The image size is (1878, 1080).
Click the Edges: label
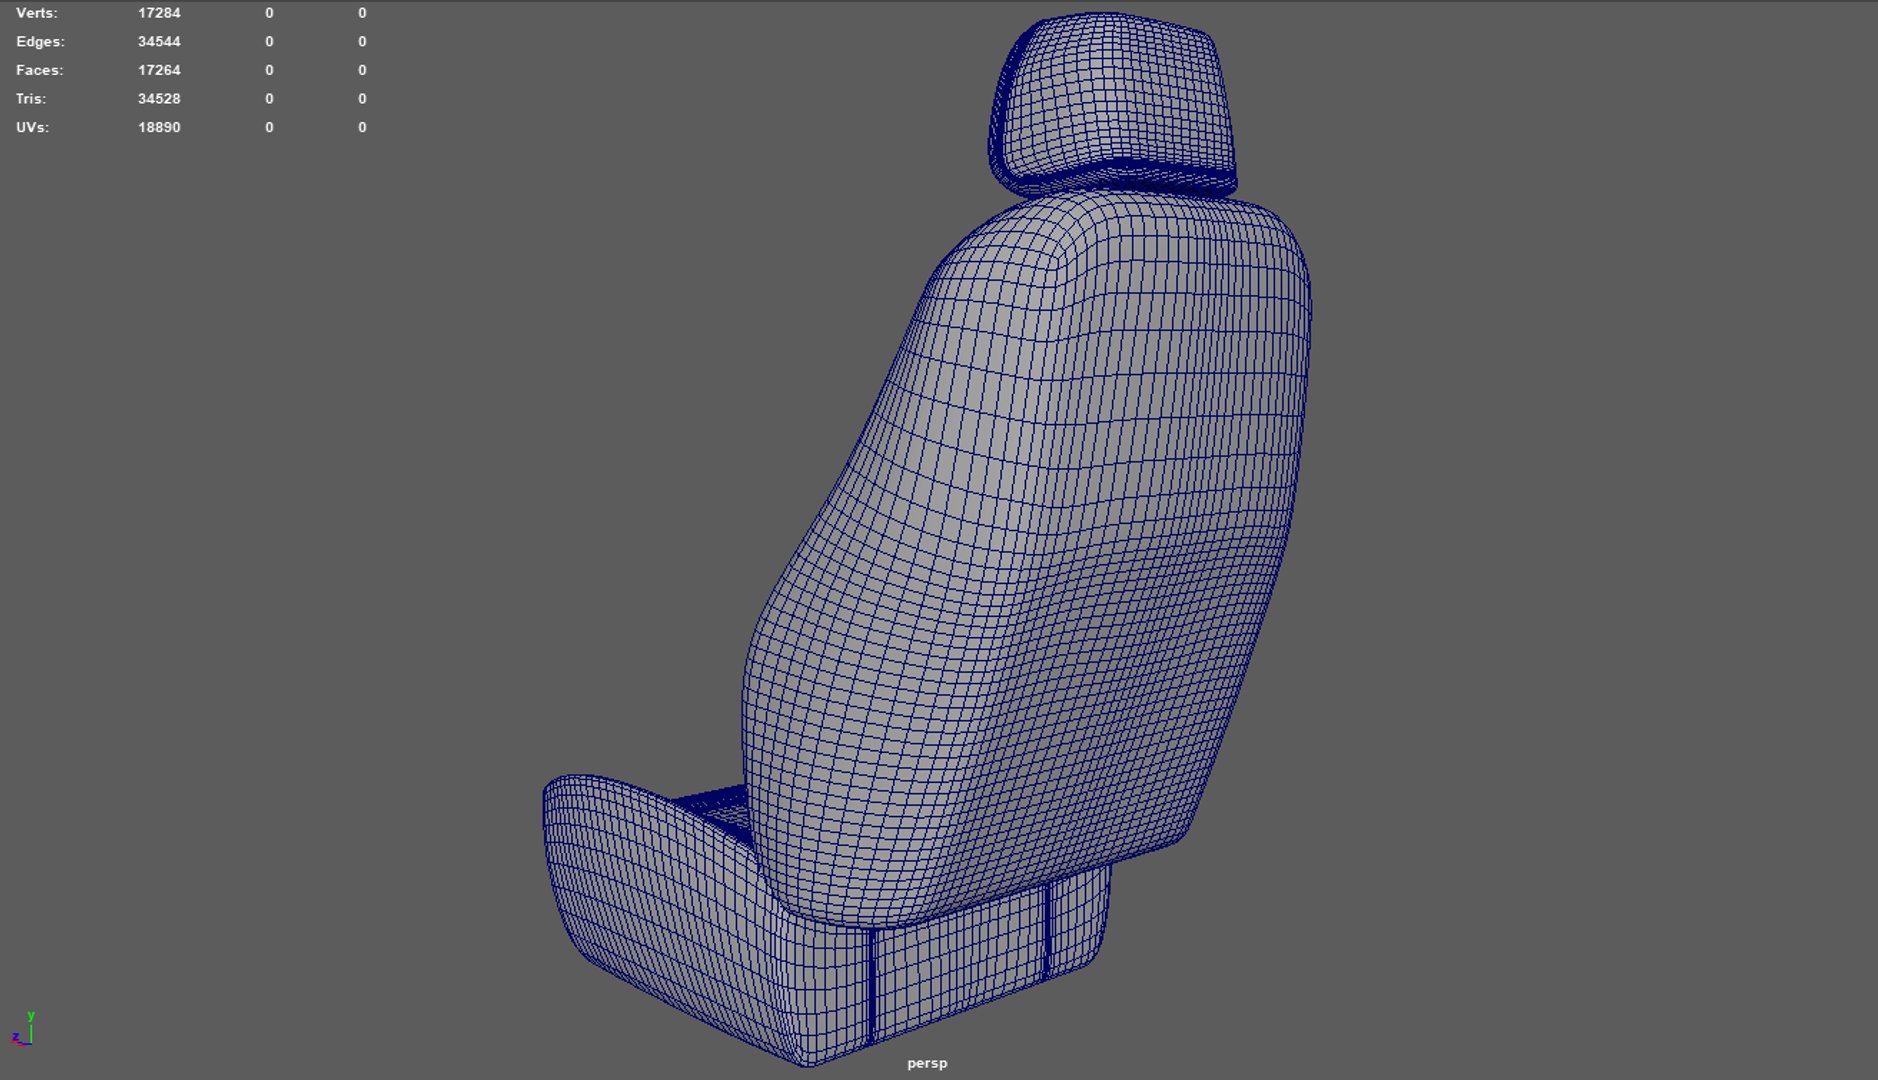click(x=40, y=42)
